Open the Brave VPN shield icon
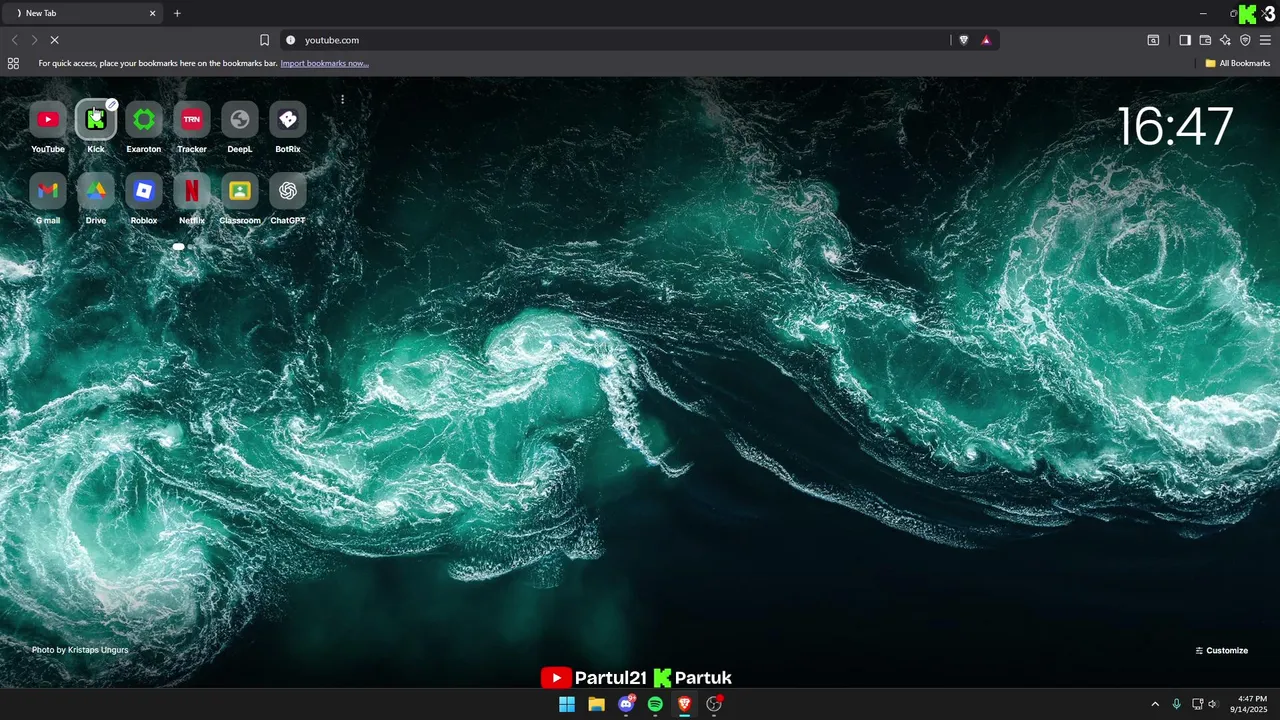 [x=1245, y=40]
